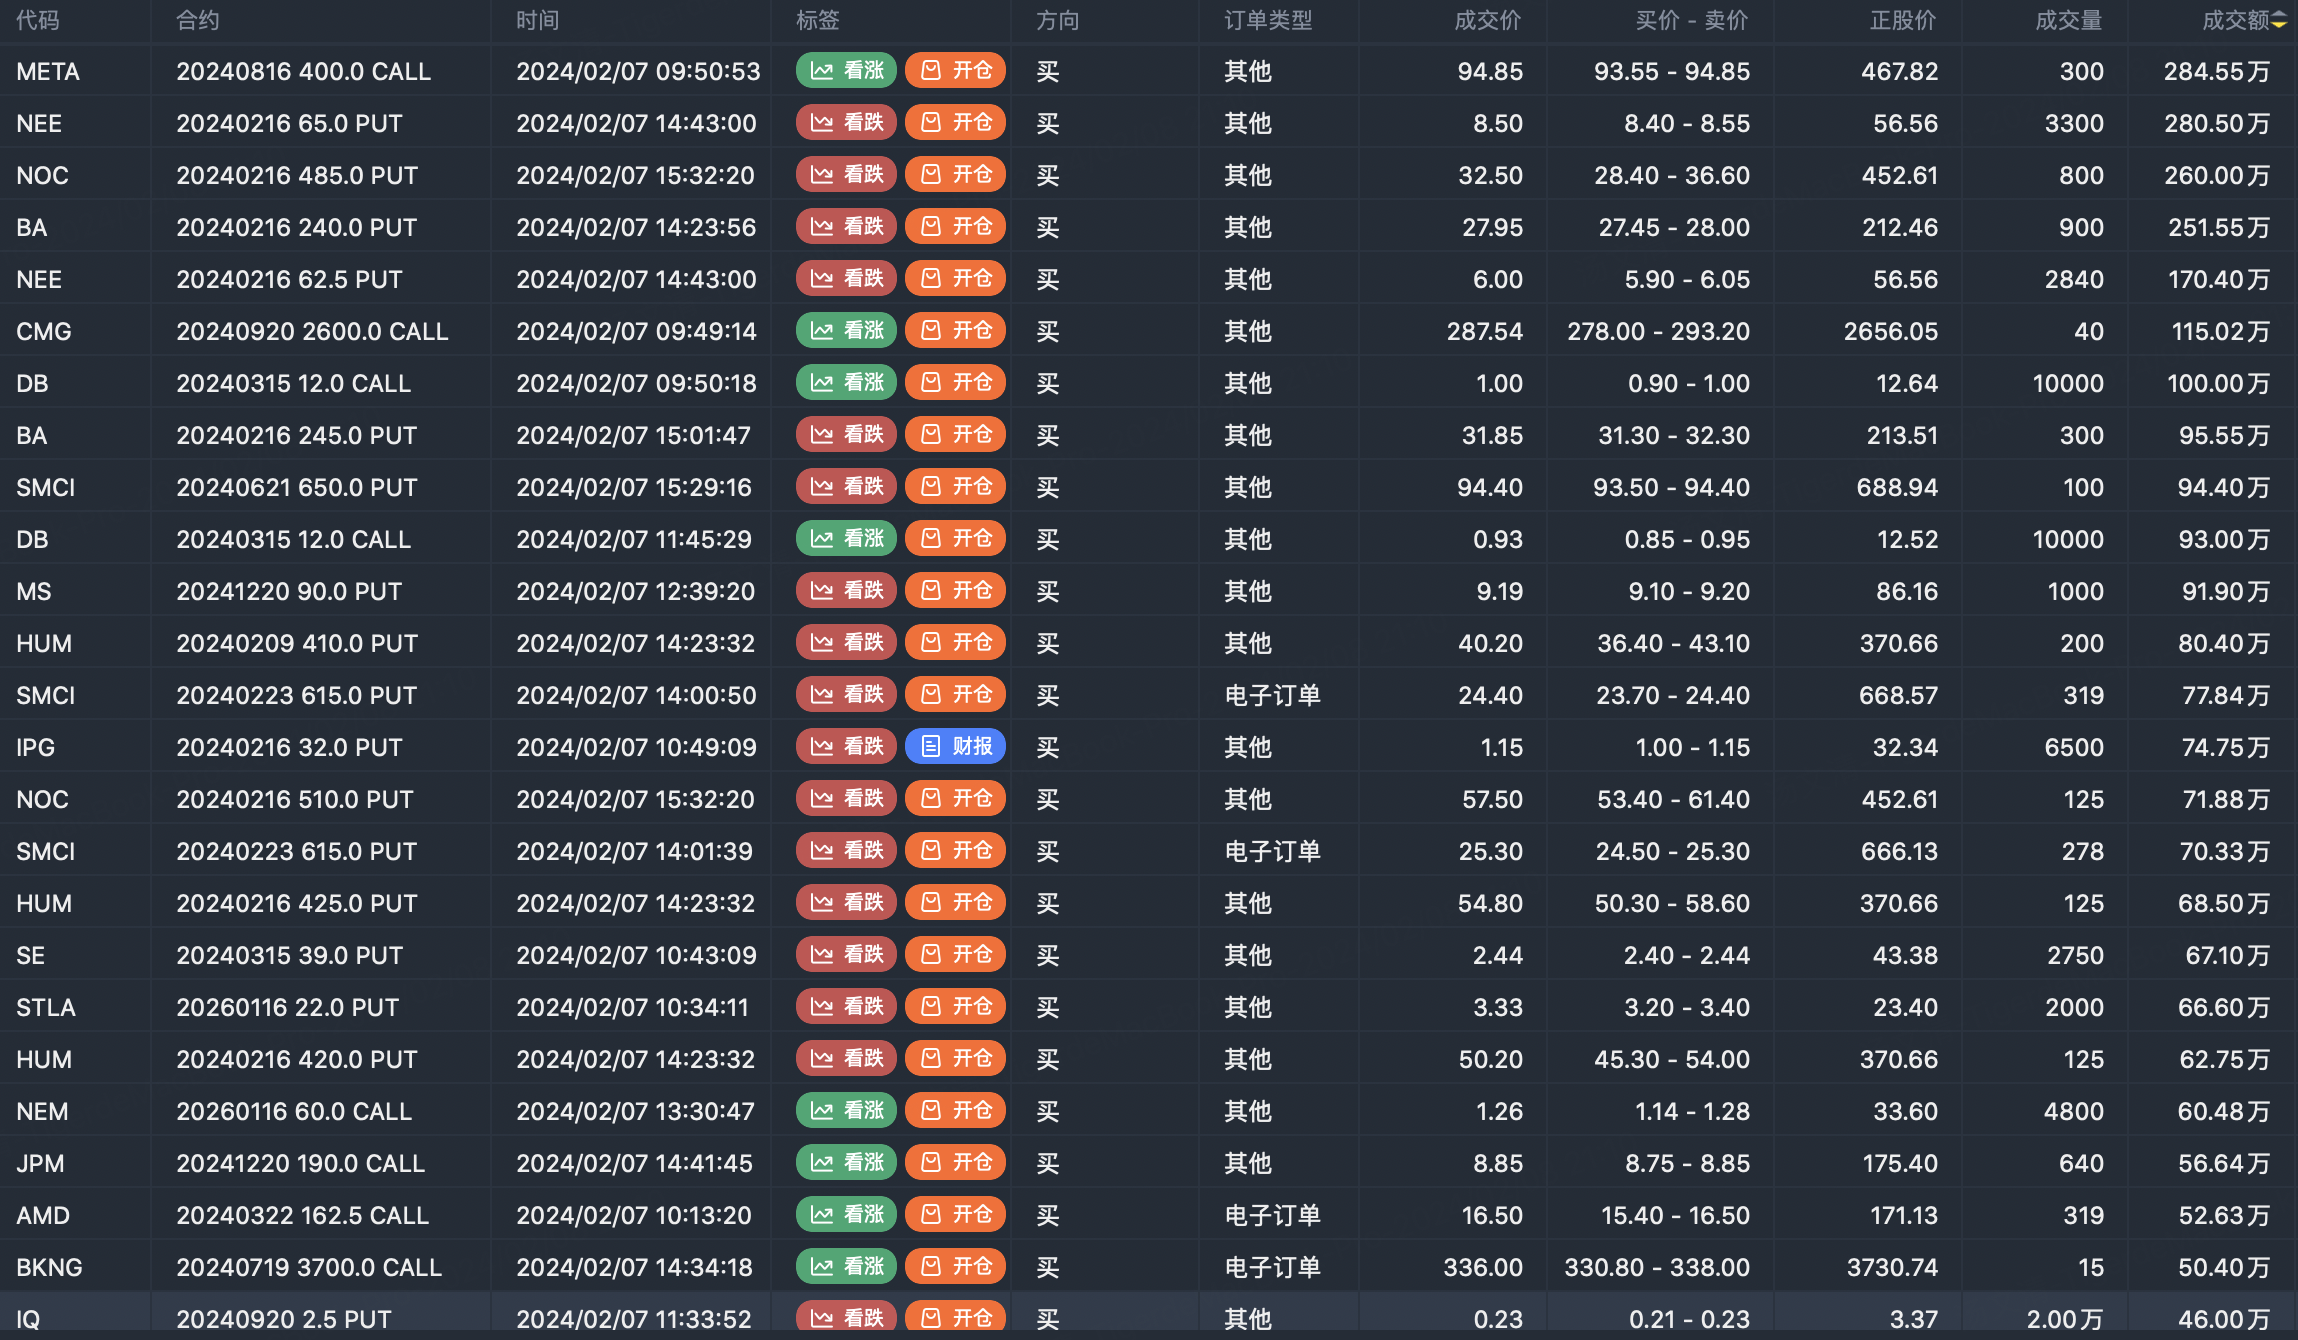Click the 财报 earnings tag in IPG row
Screen dimensions: 2298x1340
click(955, 747)
